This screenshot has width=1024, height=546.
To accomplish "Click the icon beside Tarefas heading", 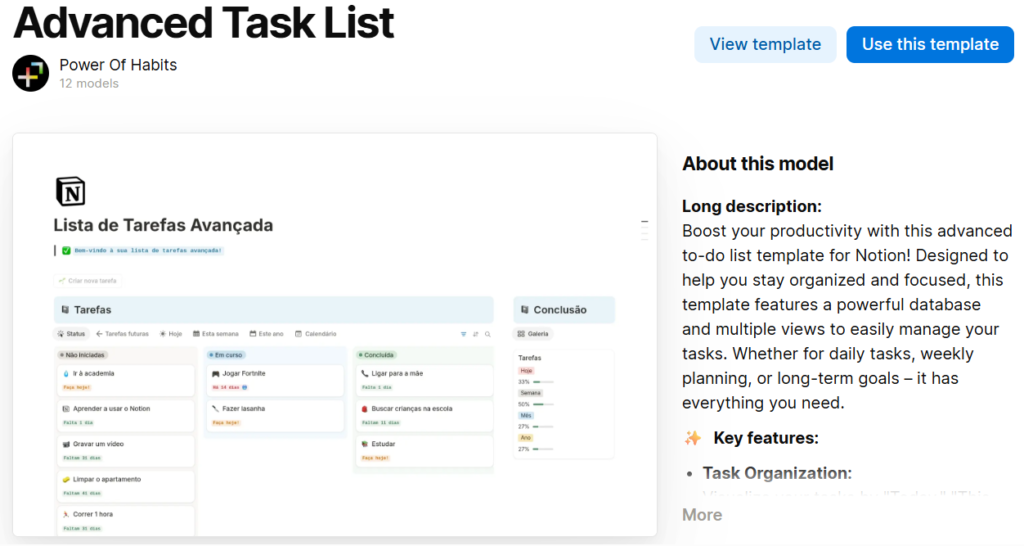I will (65, 310).
